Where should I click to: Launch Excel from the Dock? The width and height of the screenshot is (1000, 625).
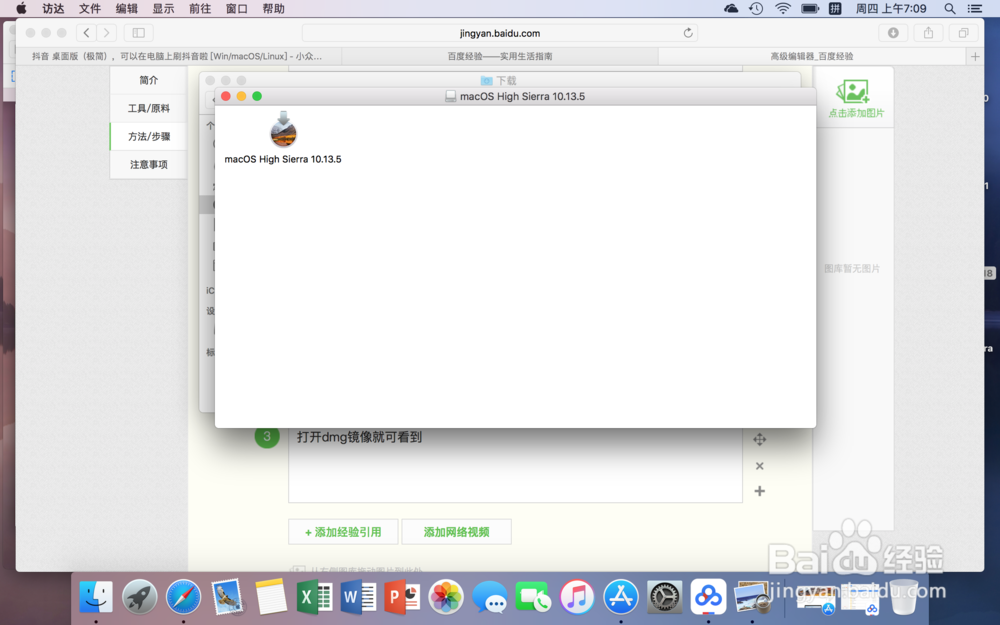point(314,598)
